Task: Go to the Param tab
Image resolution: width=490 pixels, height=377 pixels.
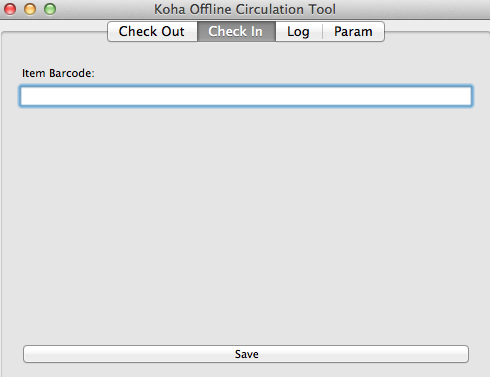Action: [x=353, y=32]
